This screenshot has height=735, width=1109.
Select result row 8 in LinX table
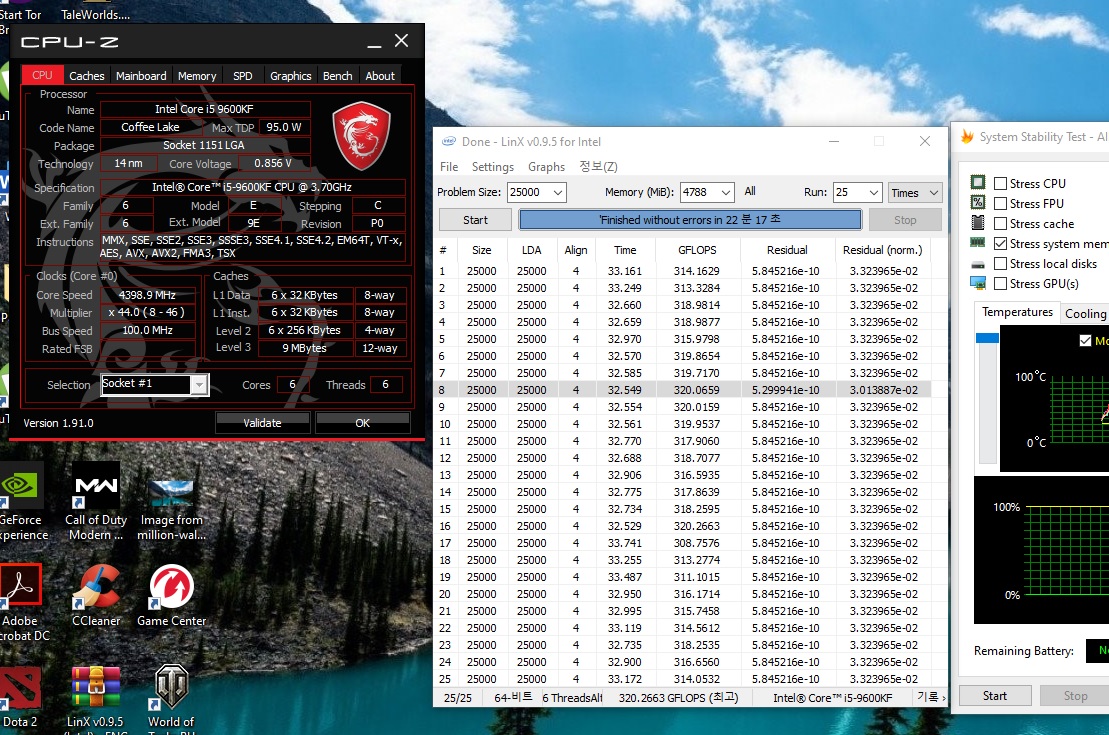coord(683,390)
